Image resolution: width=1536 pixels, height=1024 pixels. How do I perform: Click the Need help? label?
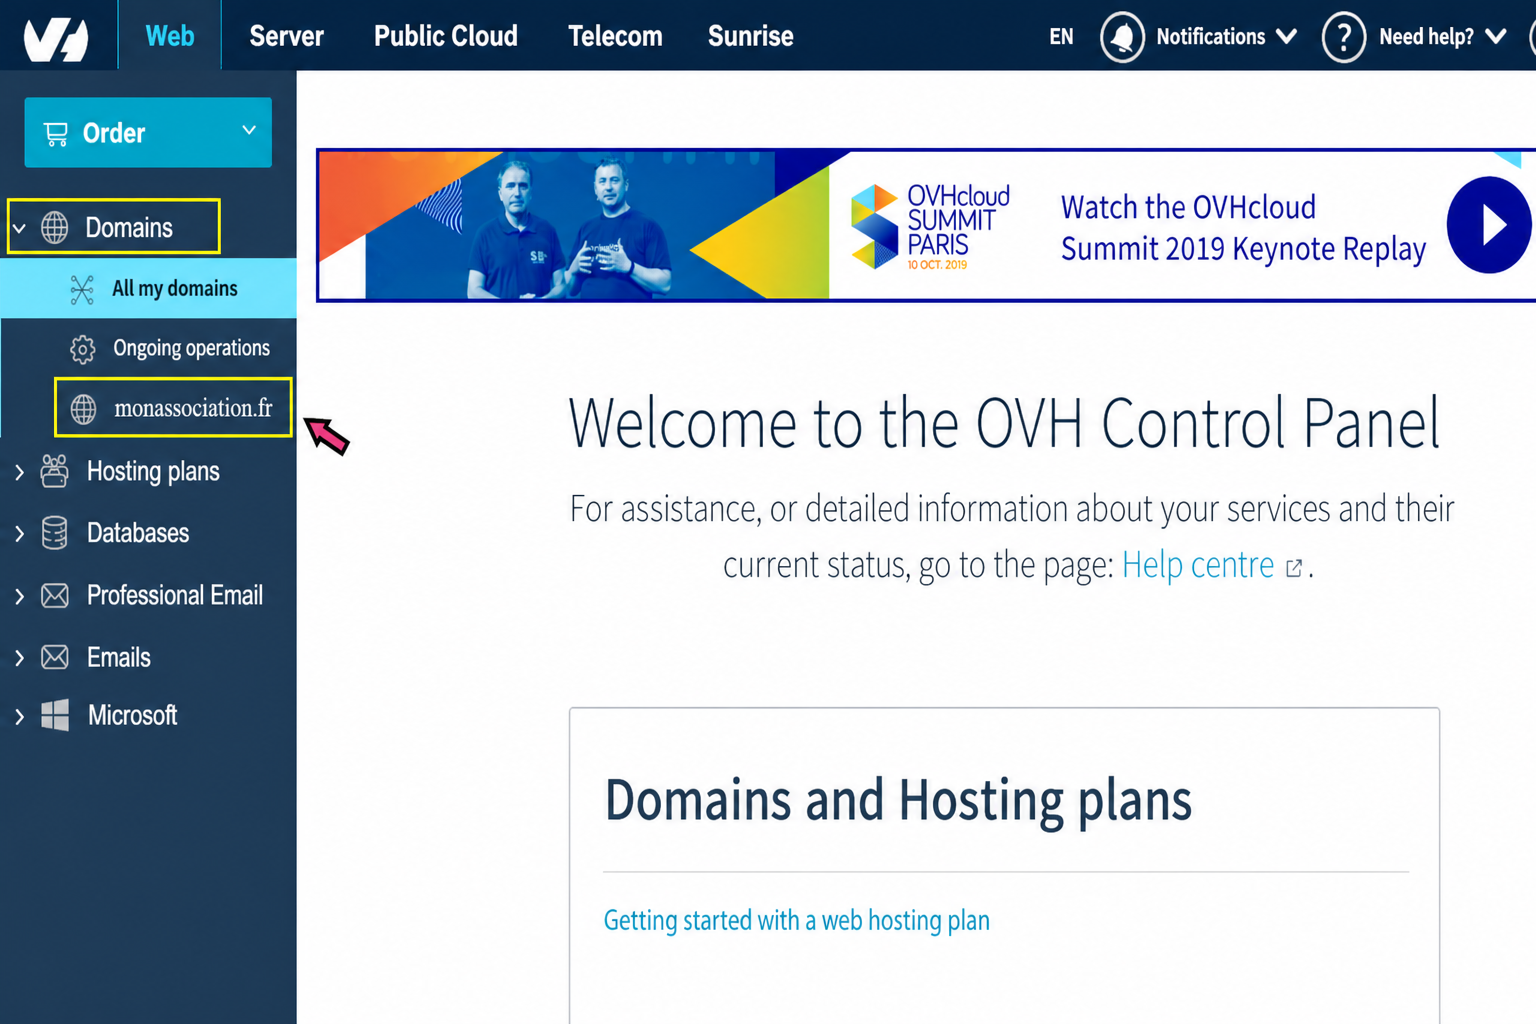click(x=1426, y=37)
